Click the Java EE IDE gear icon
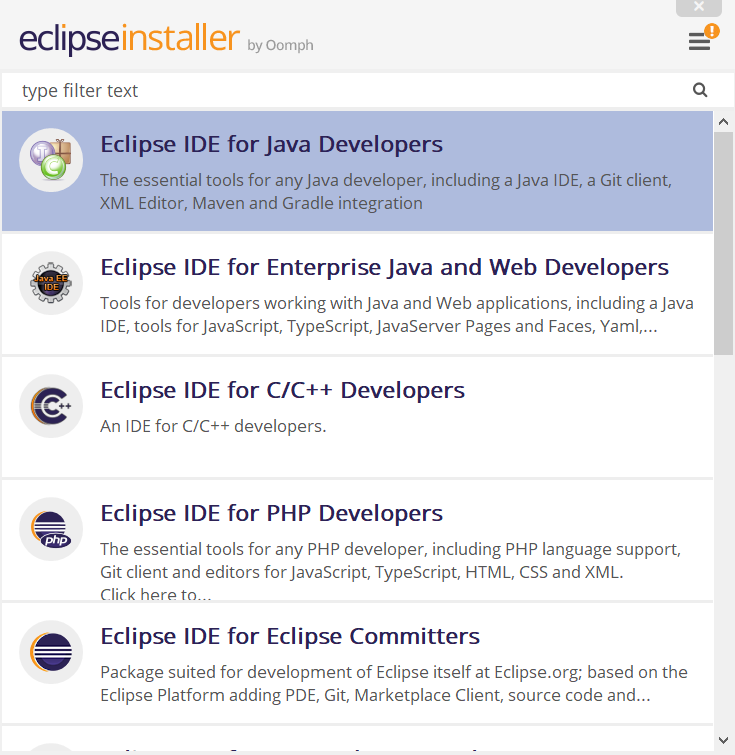The width and height of the screenshot is (735, 755). (51, 283)
